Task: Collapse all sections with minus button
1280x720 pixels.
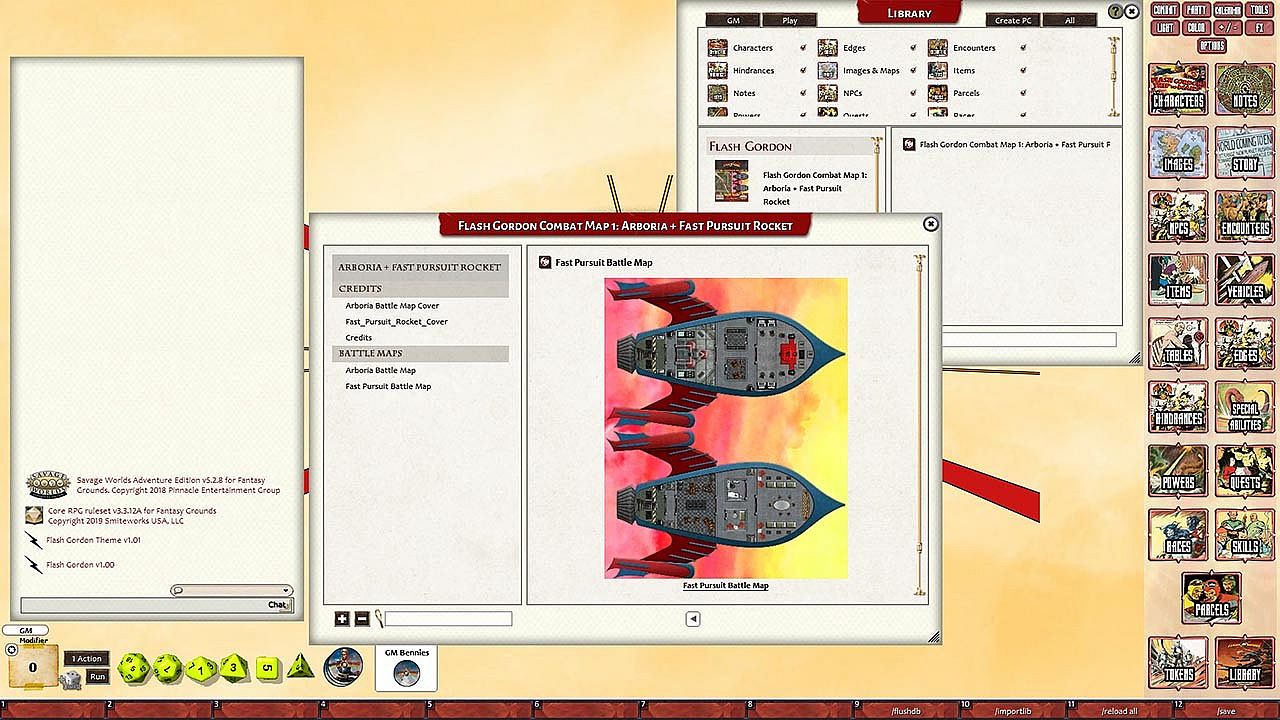Action: click(x=362, y=619)
